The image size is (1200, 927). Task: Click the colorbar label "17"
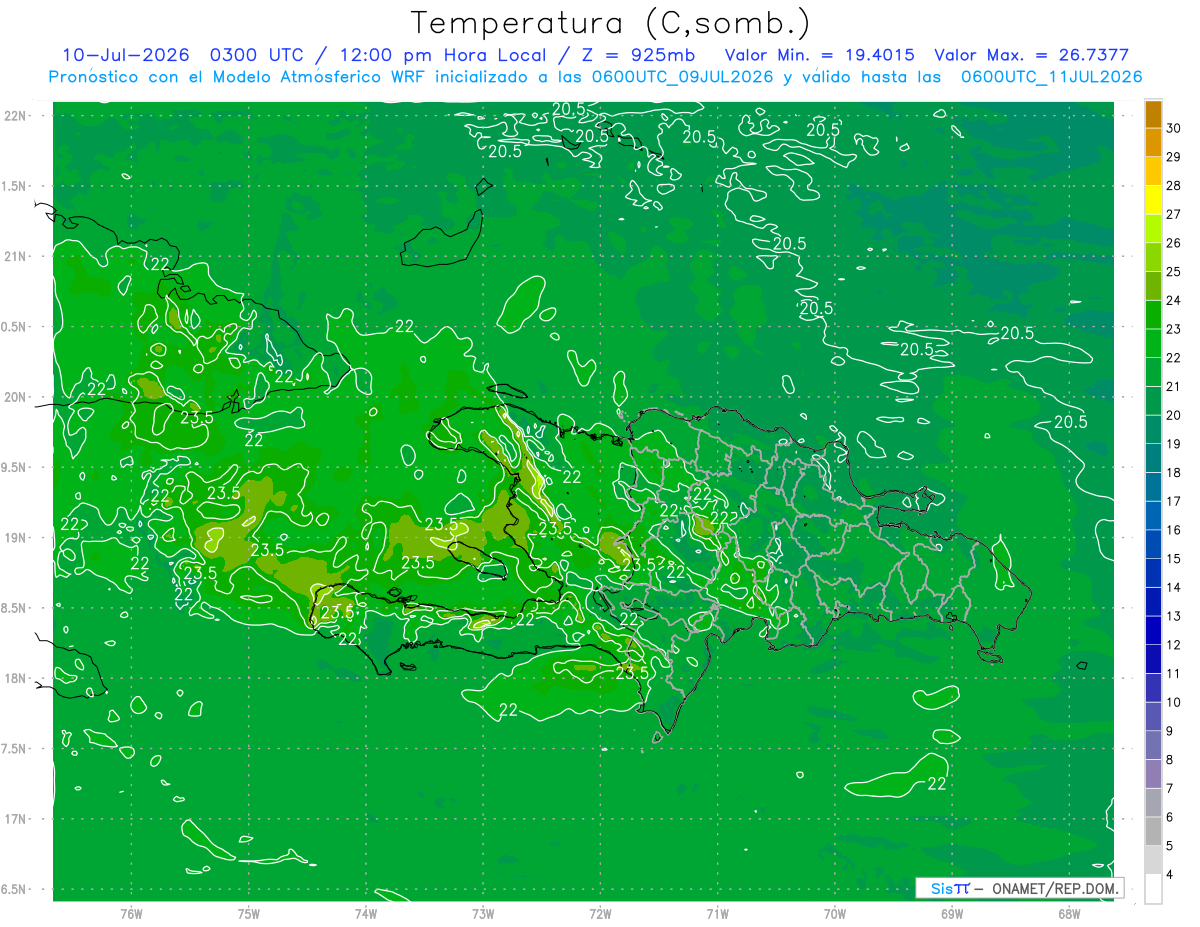click(x=1174, y=501)
